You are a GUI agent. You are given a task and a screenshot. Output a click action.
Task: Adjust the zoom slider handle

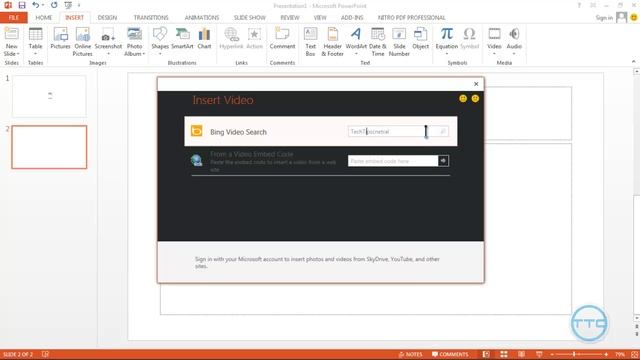[x=574, y=354]
